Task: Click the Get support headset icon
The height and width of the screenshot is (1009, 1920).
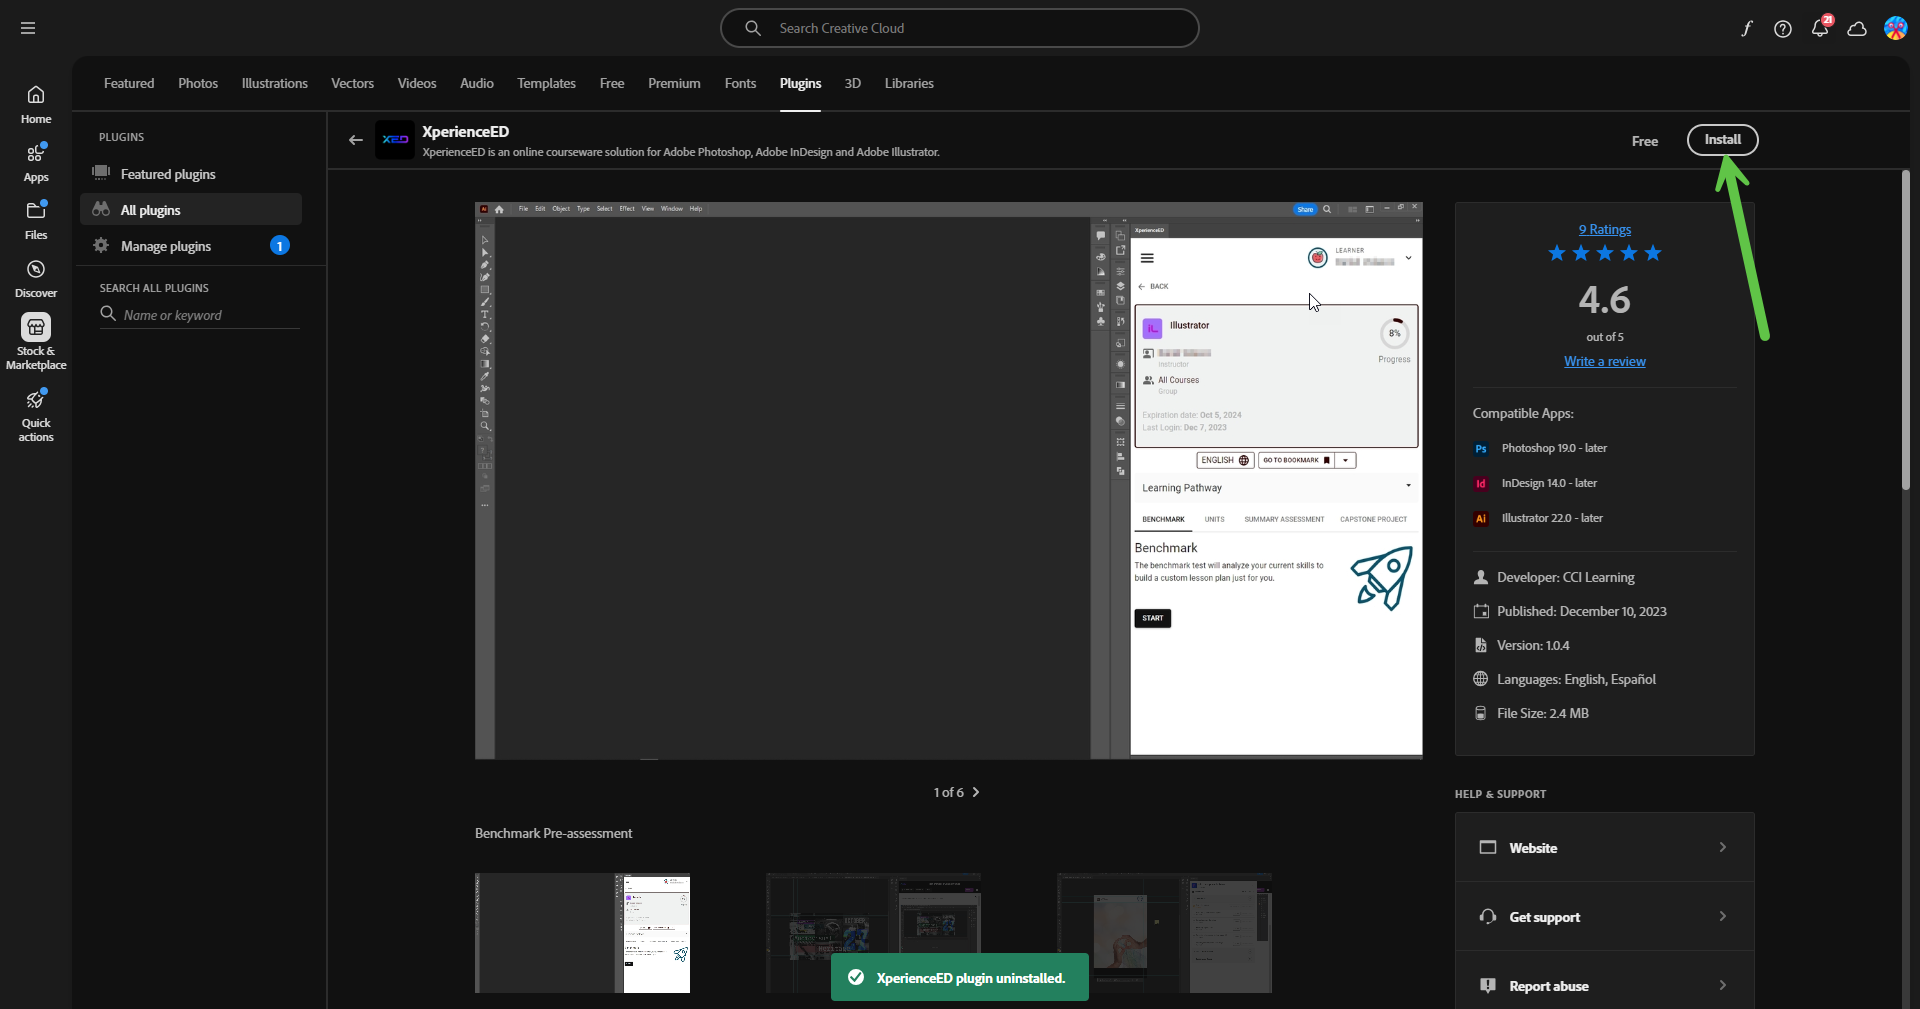Action: pos(1488,916)
